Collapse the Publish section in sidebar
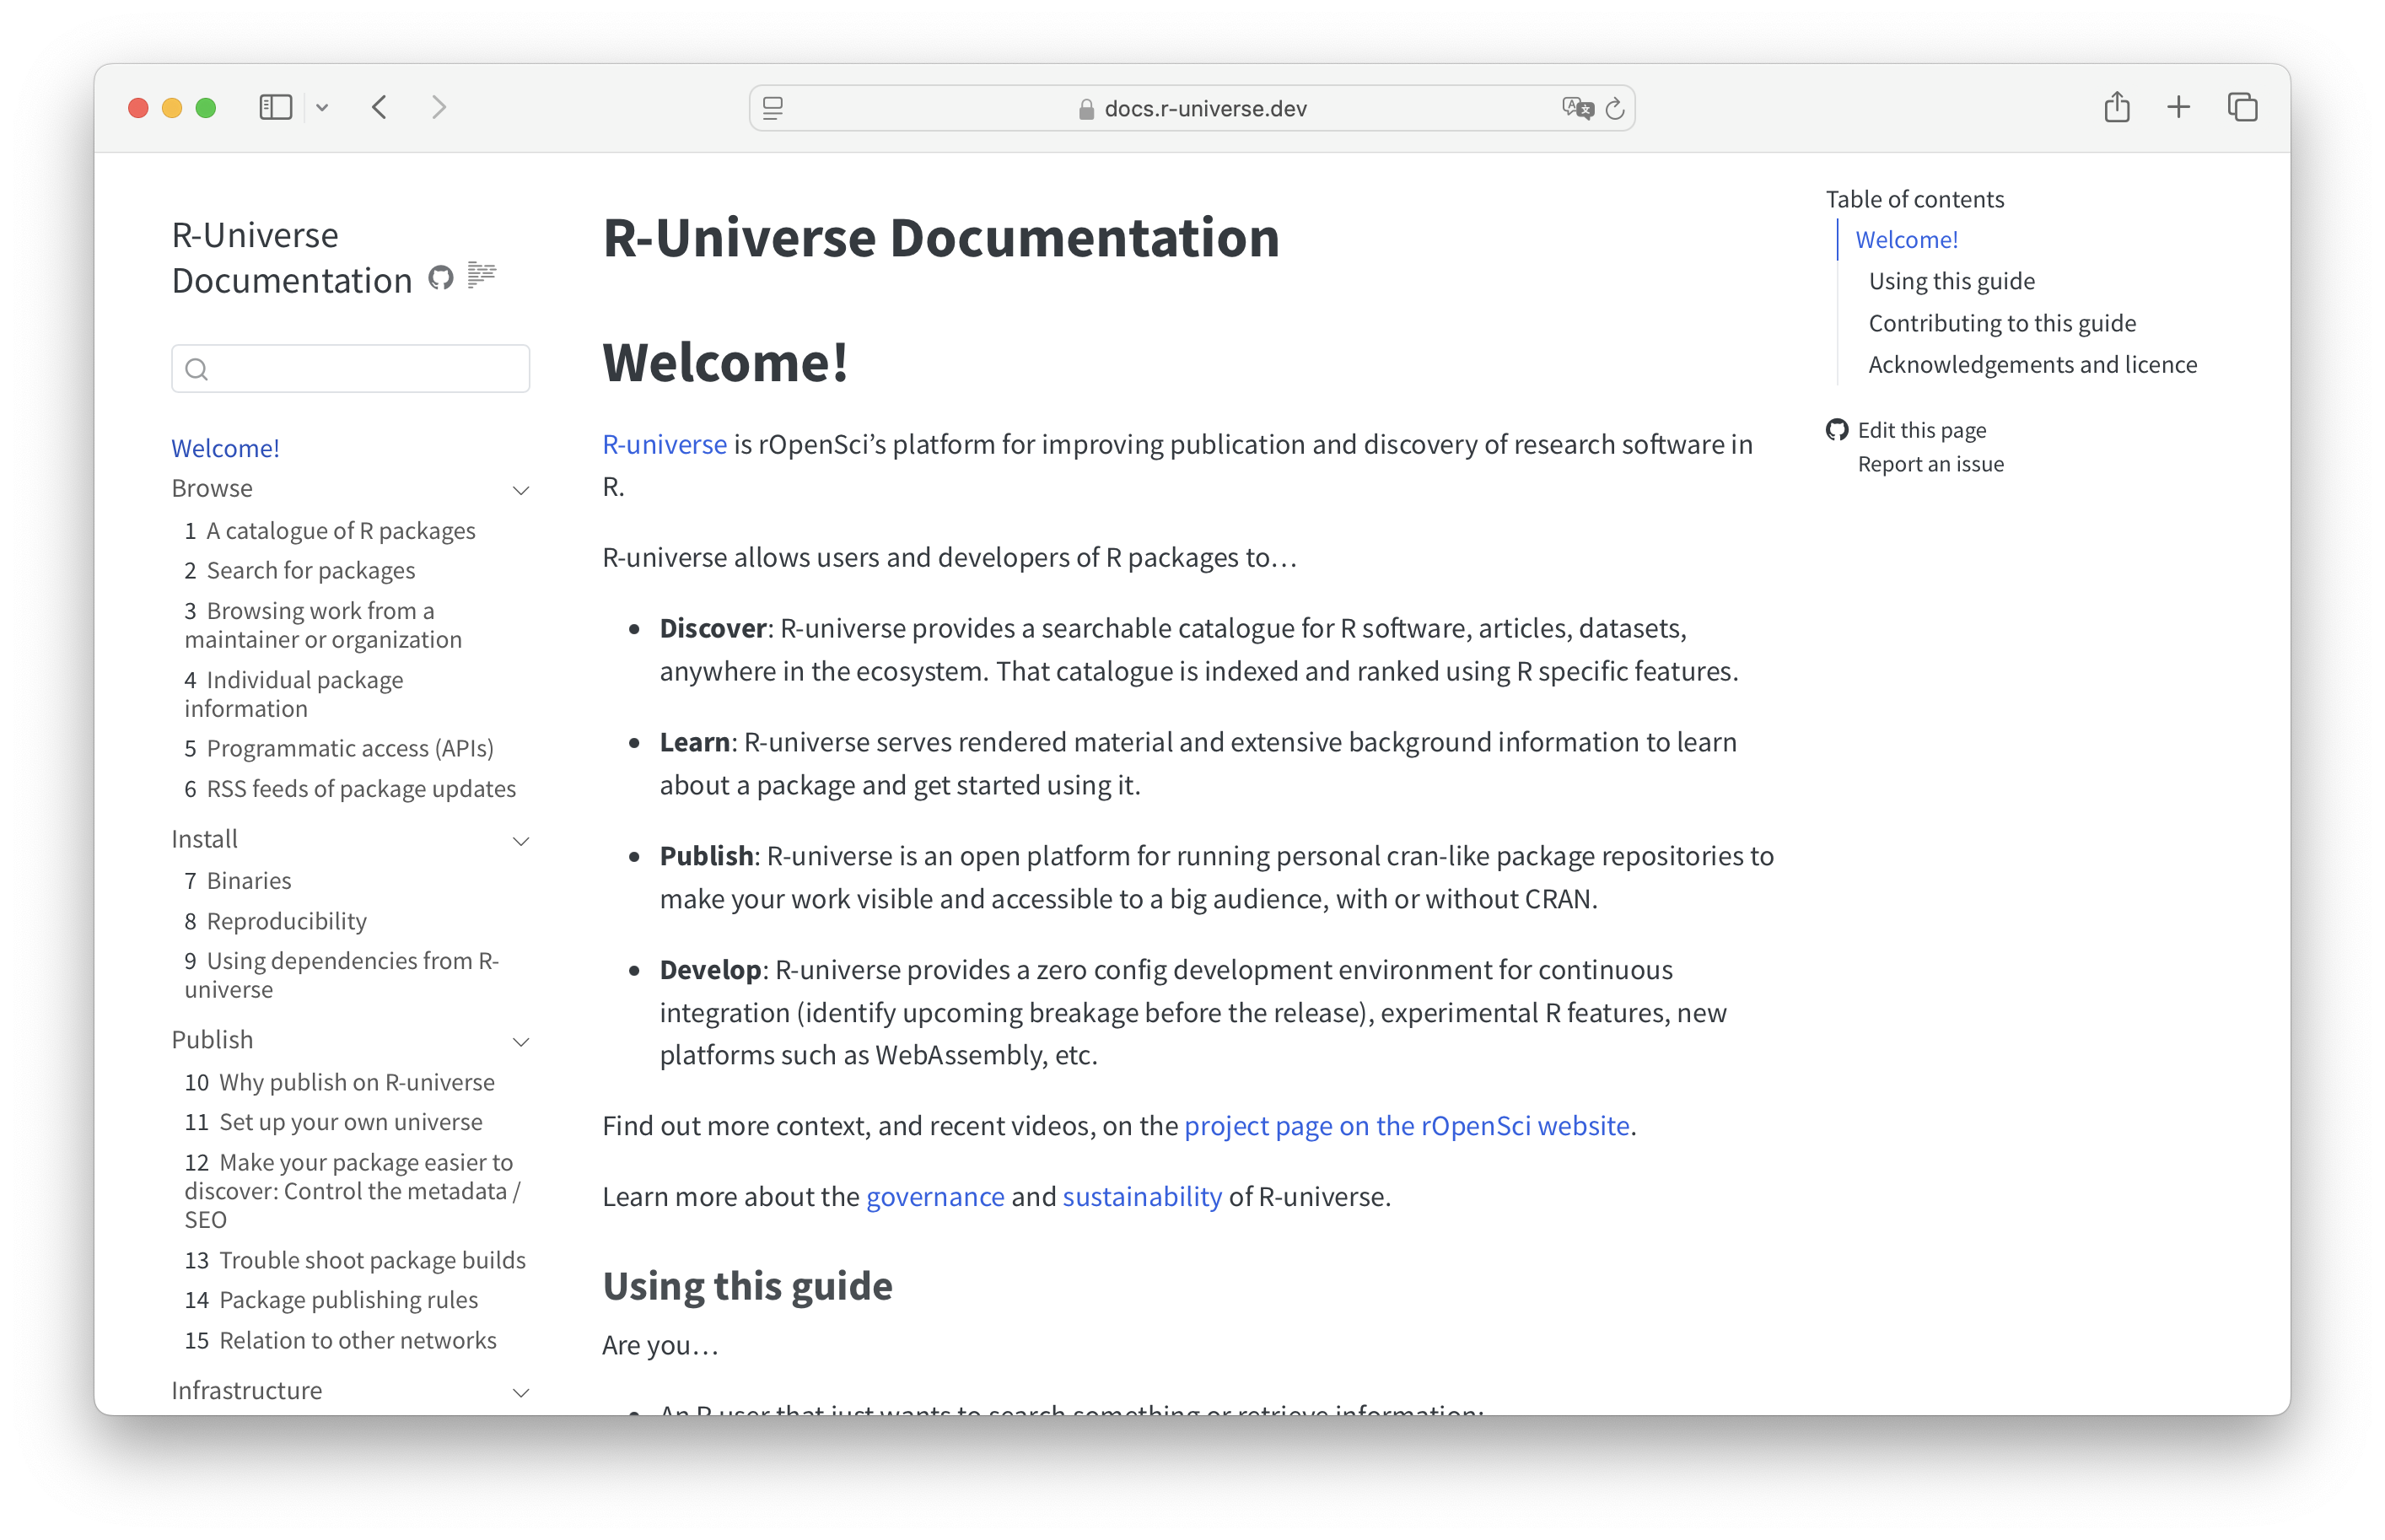The width and height of the screenshot is (2385, 1540). pos(521,1042)
